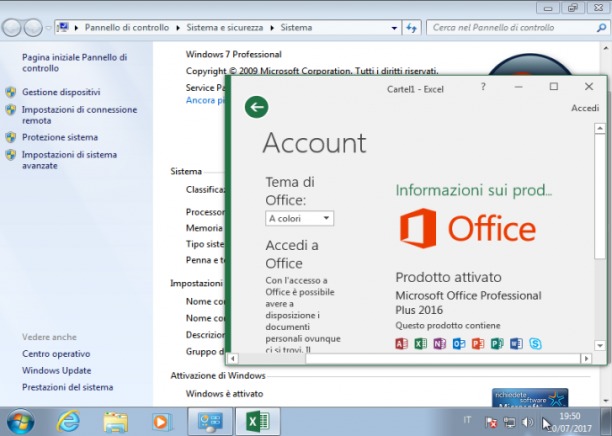The height and width of the screenshot is (436, 612).
Task: Open Windows Media Player from taskbar
Action: click(162, 422)
